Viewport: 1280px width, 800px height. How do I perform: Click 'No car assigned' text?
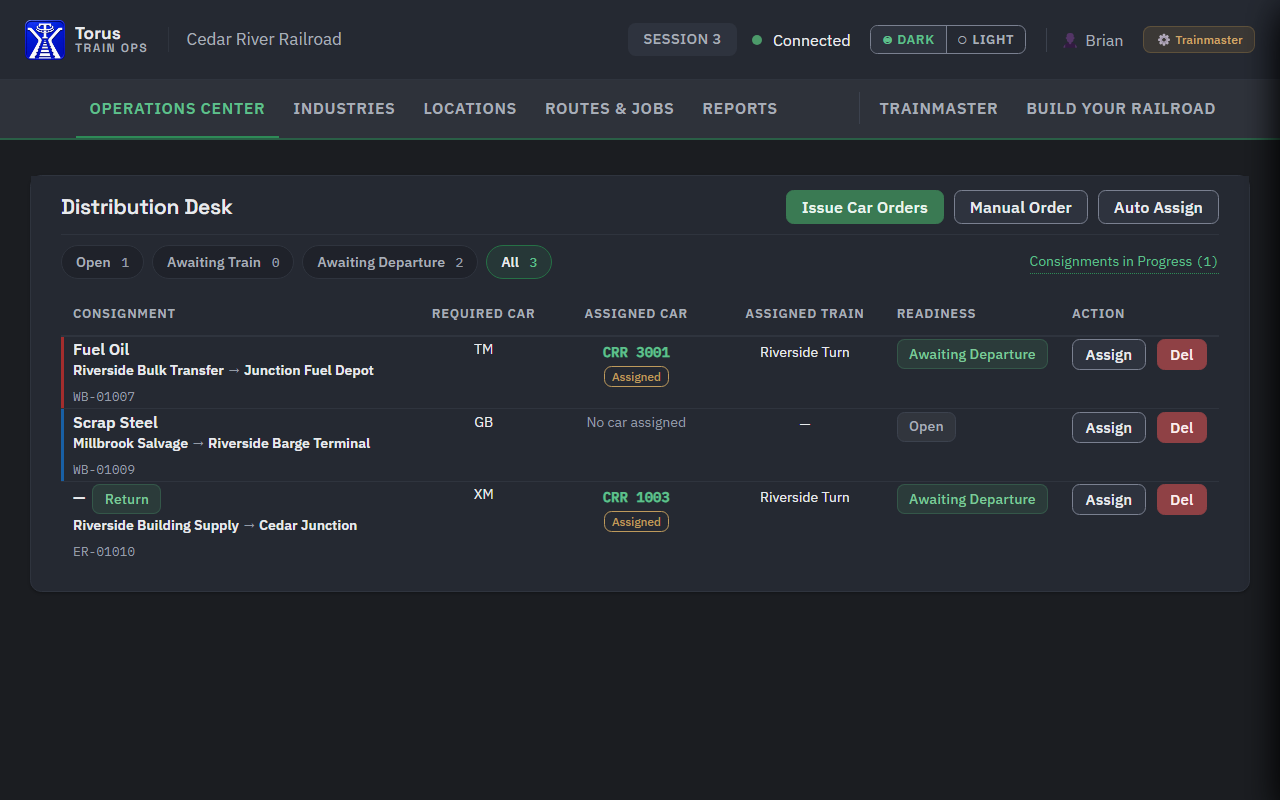(636, 422)
